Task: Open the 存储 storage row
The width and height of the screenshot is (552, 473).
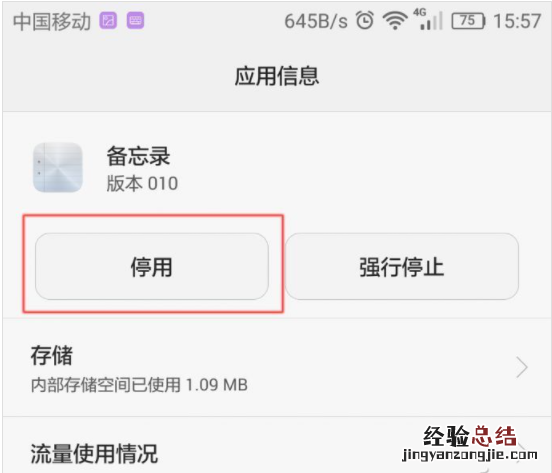Action: click(276, 367)
